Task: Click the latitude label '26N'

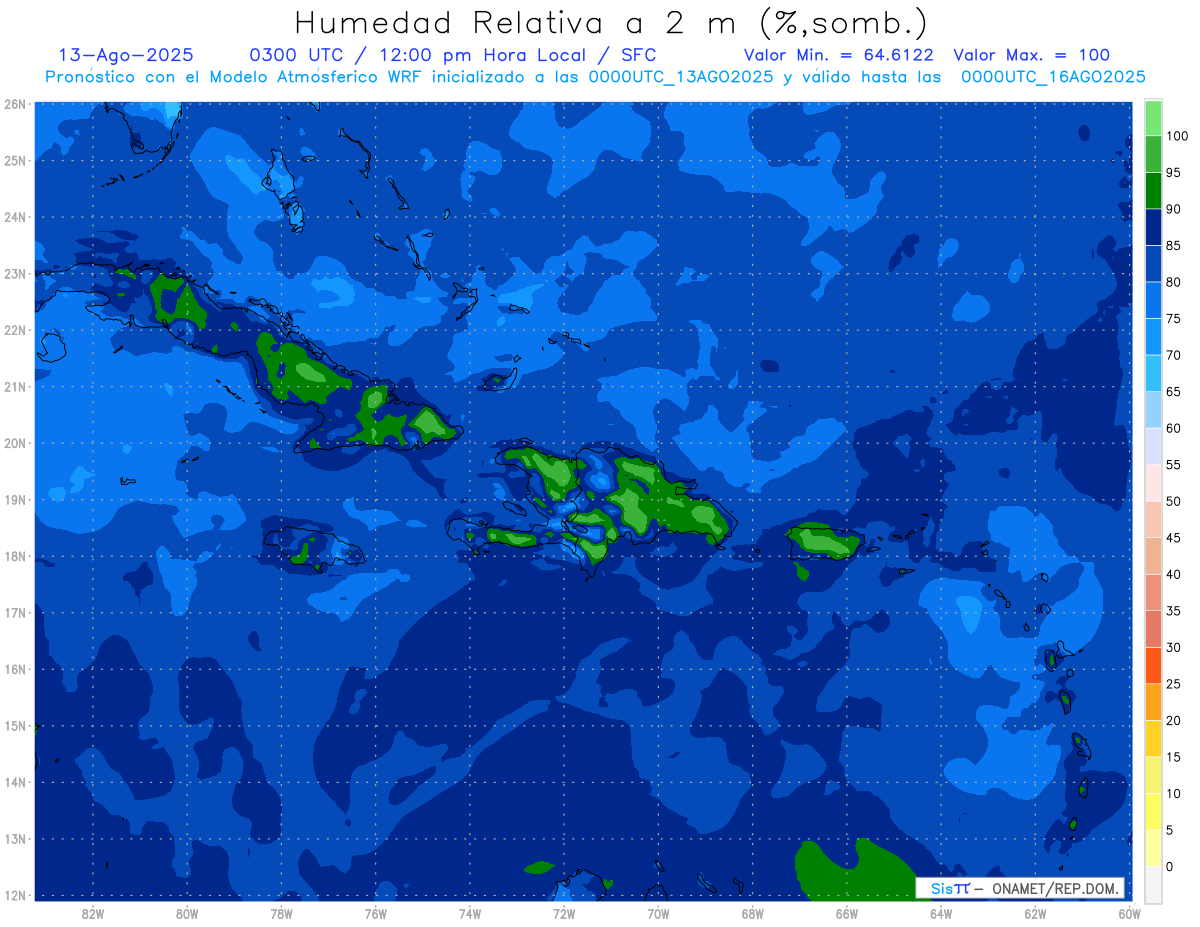Action: pyautogui.click(x=15, y=104)
